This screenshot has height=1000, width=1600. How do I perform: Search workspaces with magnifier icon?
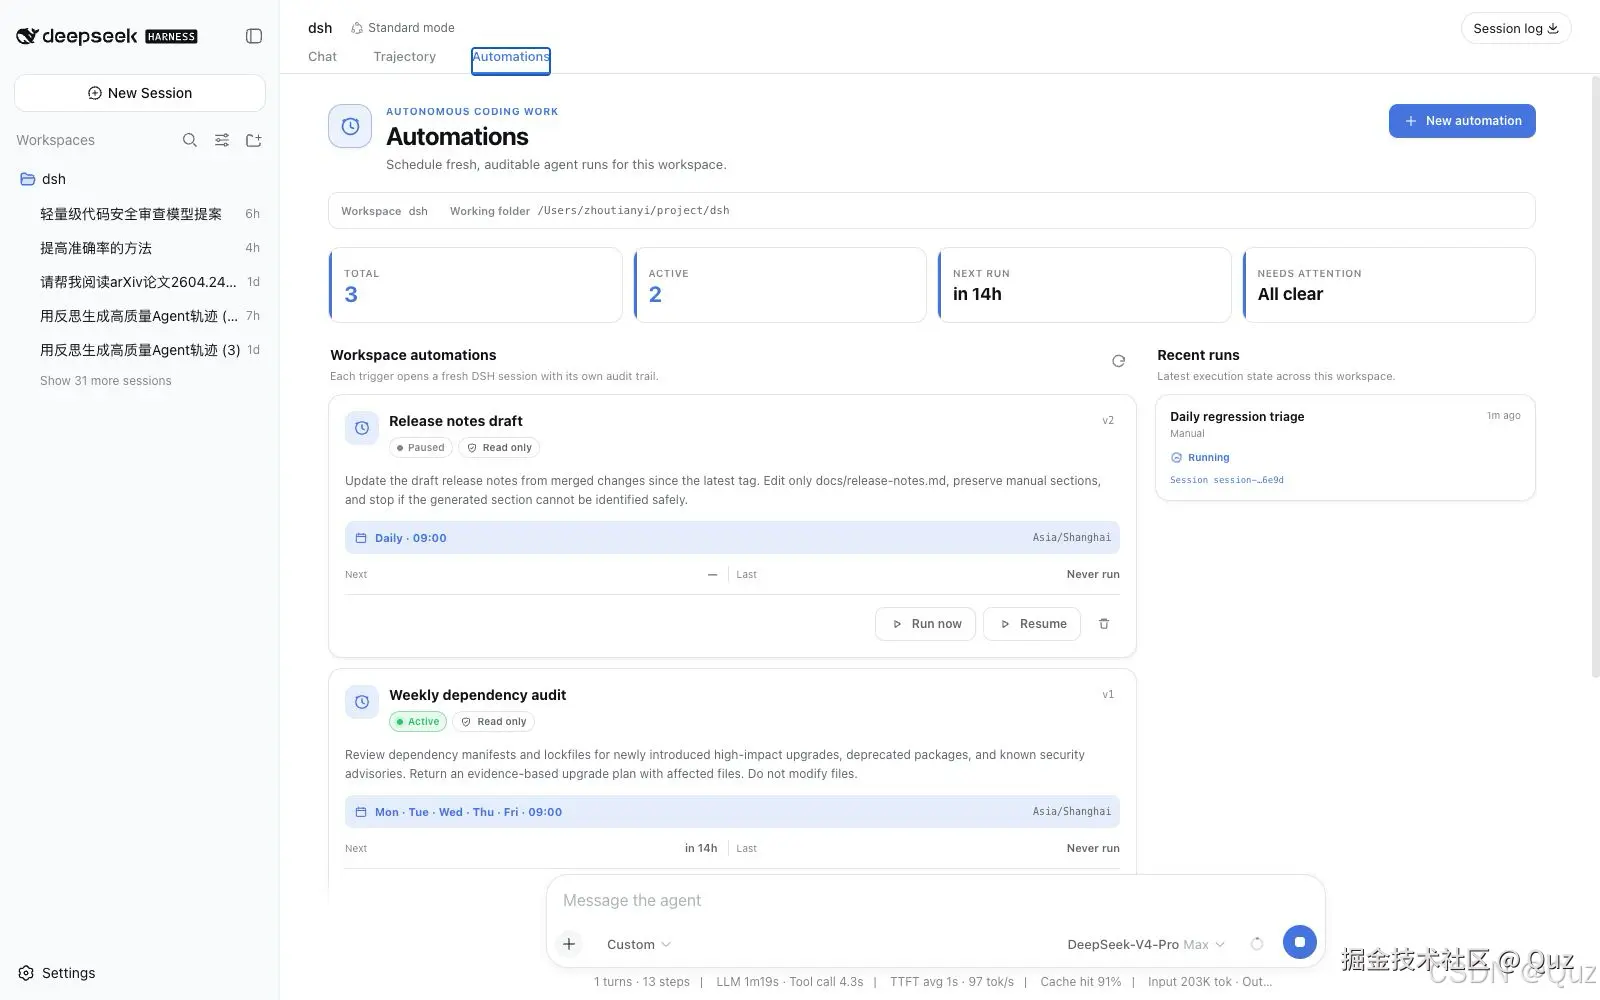tap(190, 140)
